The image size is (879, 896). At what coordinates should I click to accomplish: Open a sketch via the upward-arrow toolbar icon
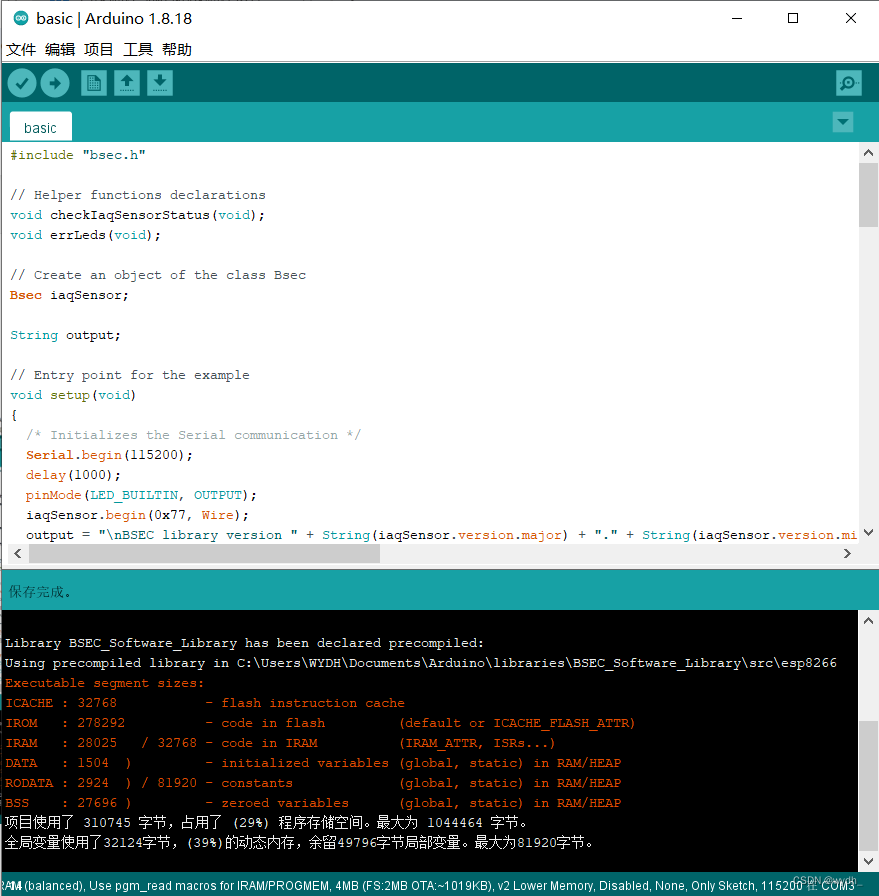pos(126,83)
